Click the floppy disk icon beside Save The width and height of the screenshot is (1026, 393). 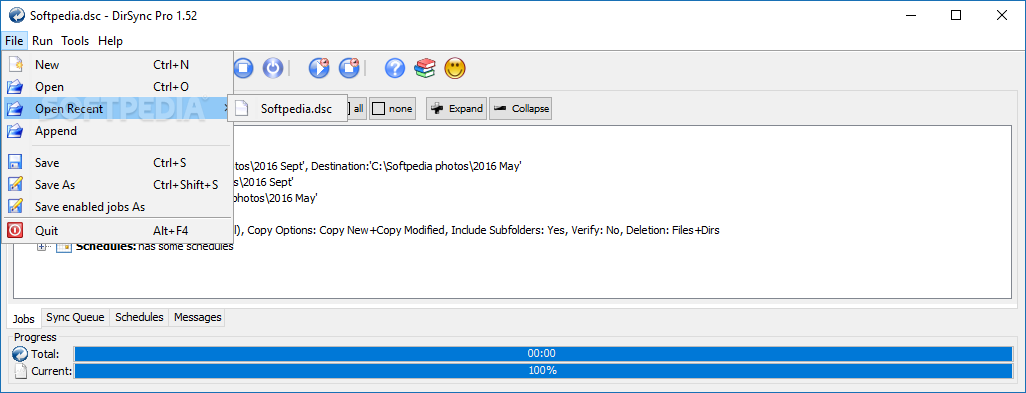coord(15,162)
